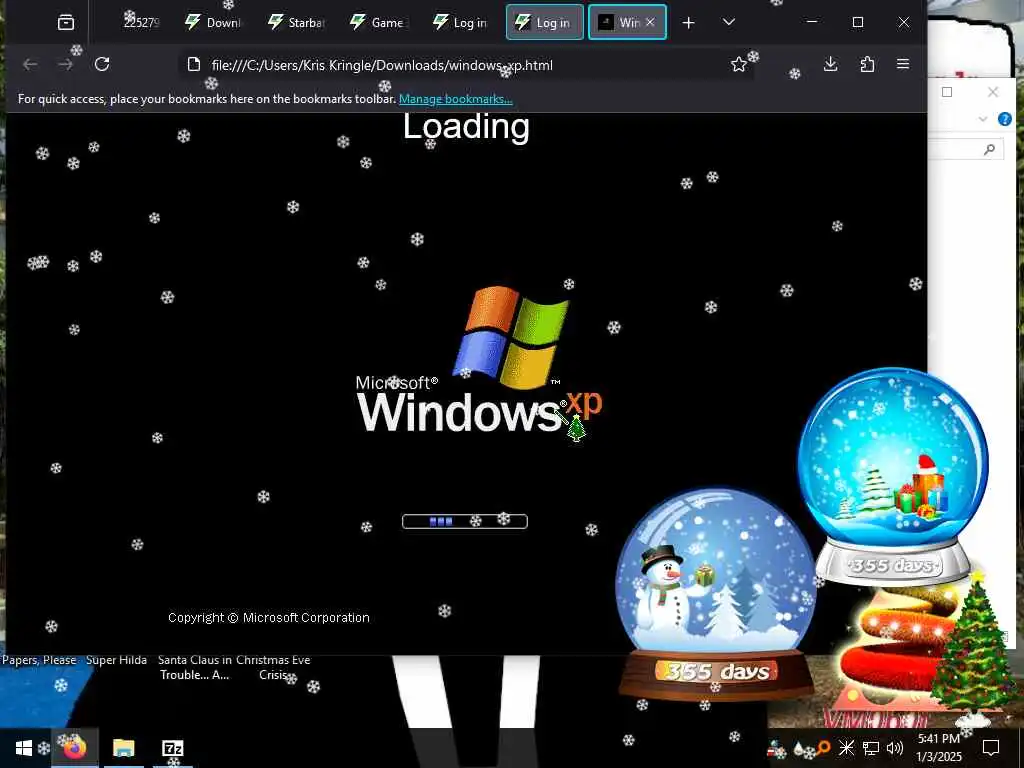The image size is (1024, 768).
Task: Open the Downloads panel
Action: (830, 64)
